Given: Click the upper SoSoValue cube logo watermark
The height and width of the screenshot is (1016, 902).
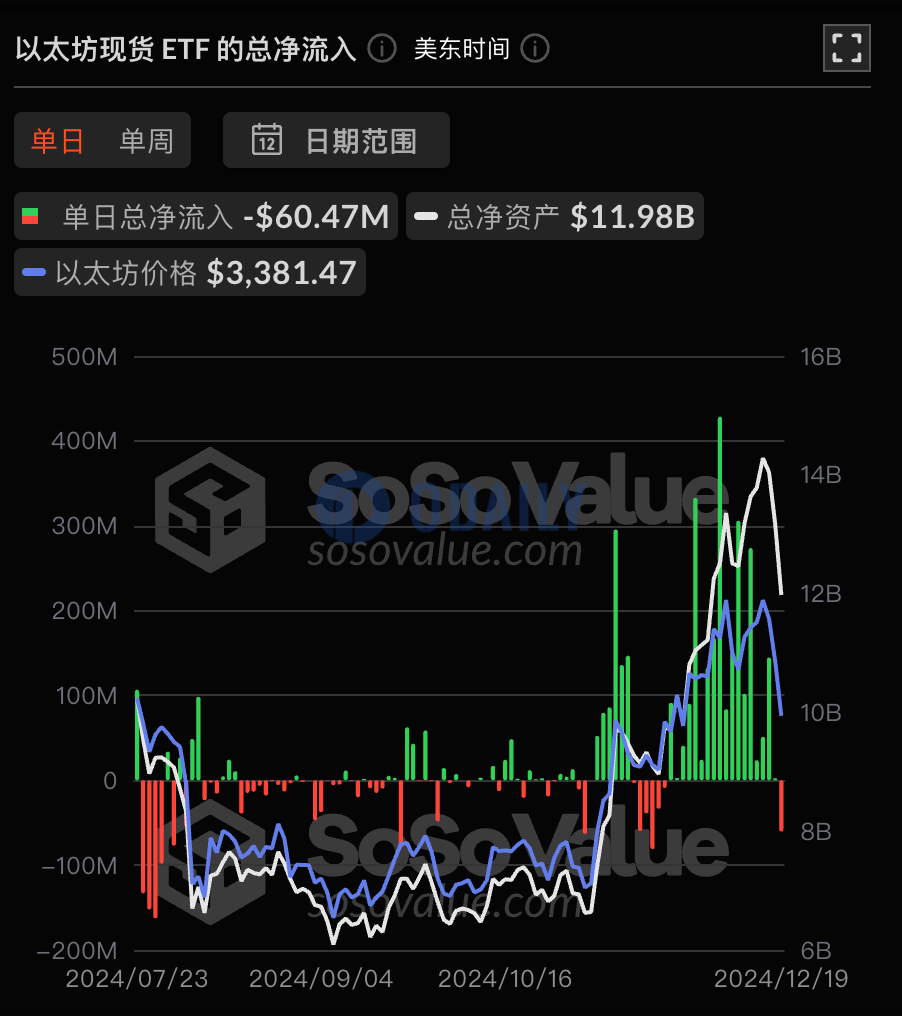Looking at the screenshot, I should coord(210,509).
